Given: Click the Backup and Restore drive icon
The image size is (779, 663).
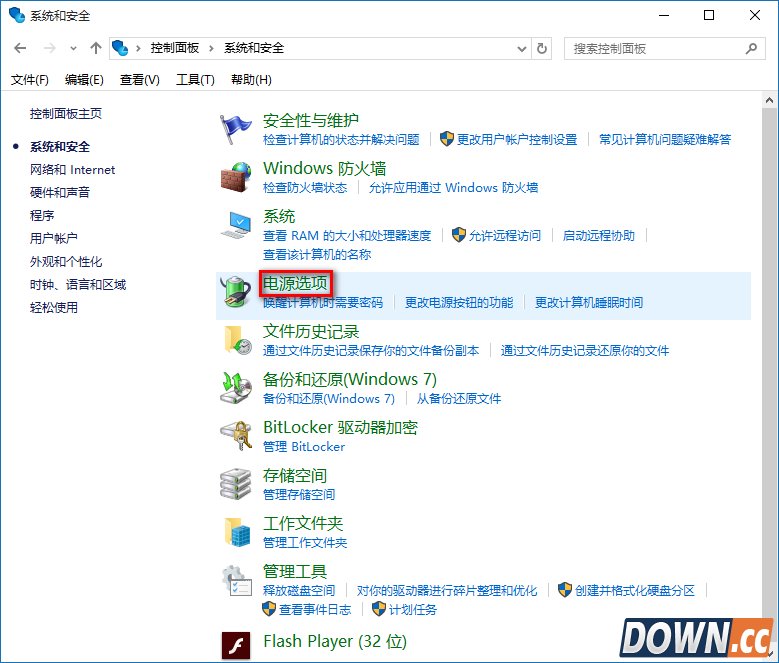Looking at the screenshot, I should pos(236,388).
